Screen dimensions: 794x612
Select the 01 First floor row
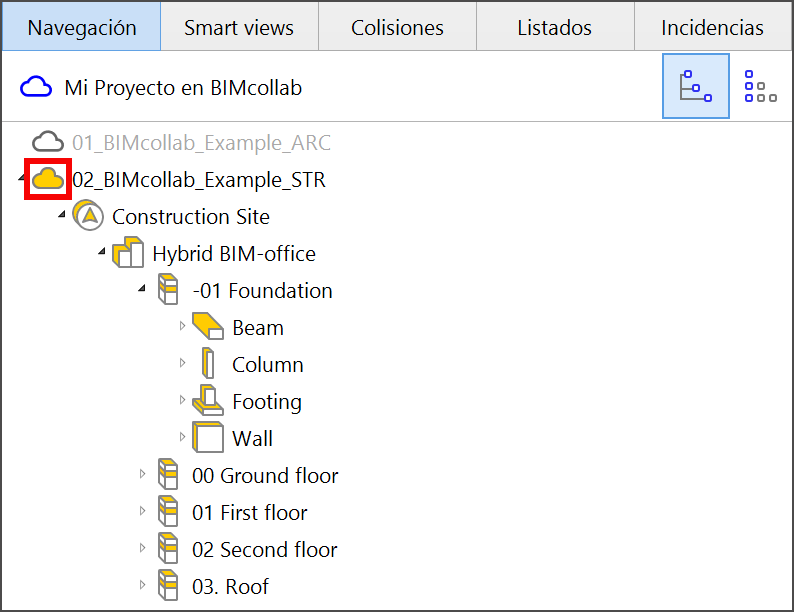point(250,512)
